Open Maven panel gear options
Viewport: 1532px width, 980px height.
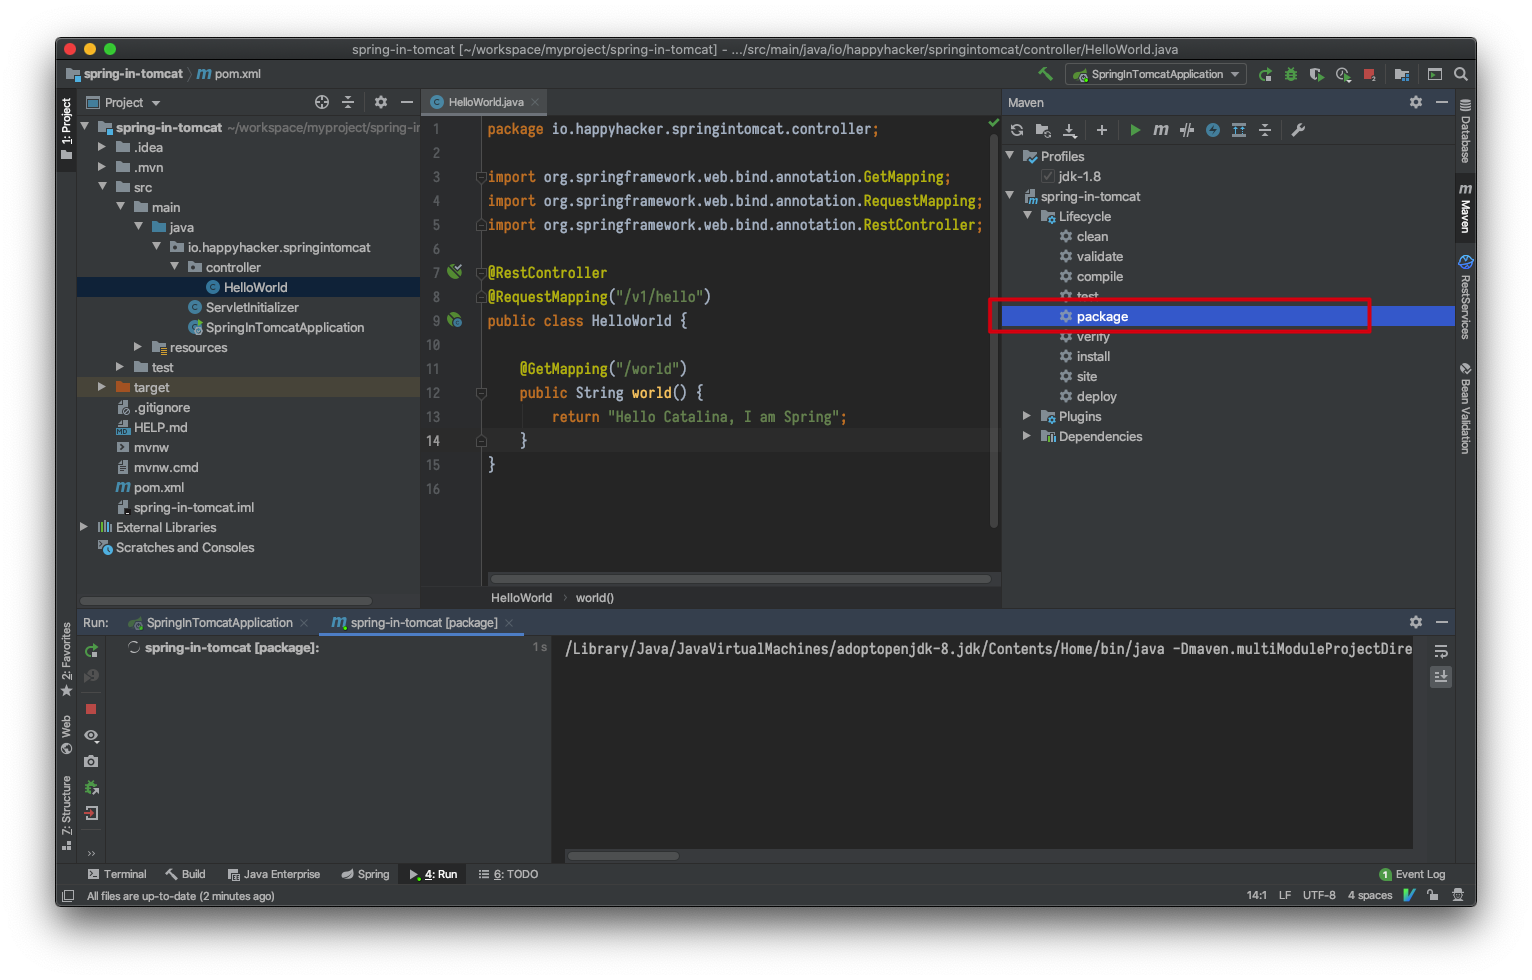(x=1416, y=102)
